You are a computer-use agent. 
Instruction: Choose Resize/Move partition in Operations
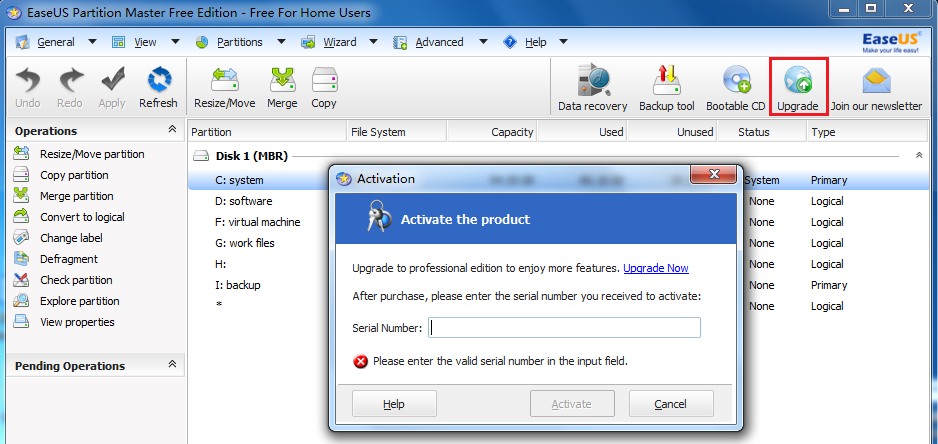click(92, 154)
